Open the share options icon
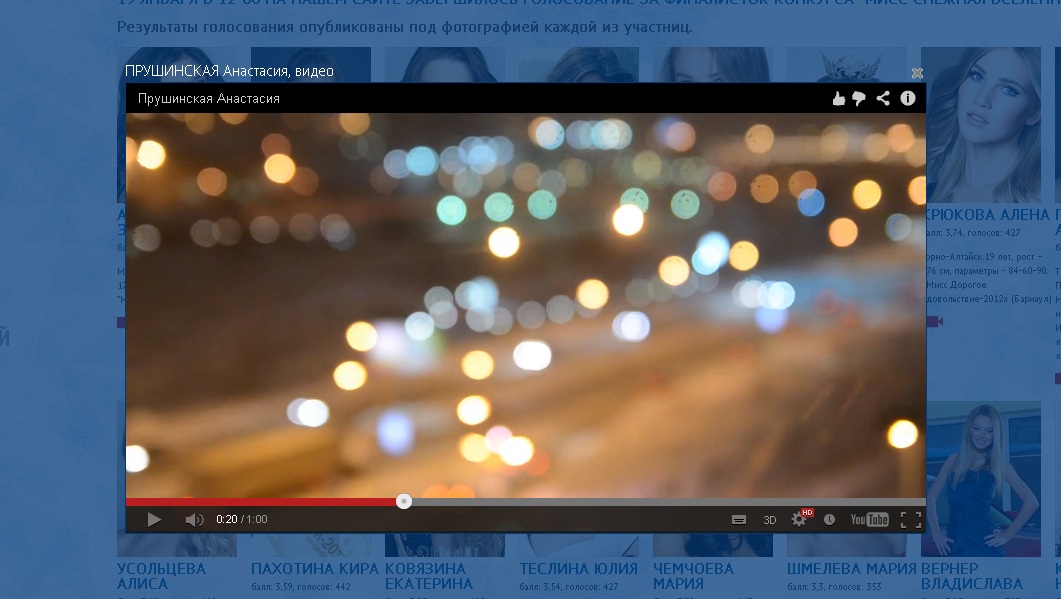The image size is (1061, 599). point(883,99)
